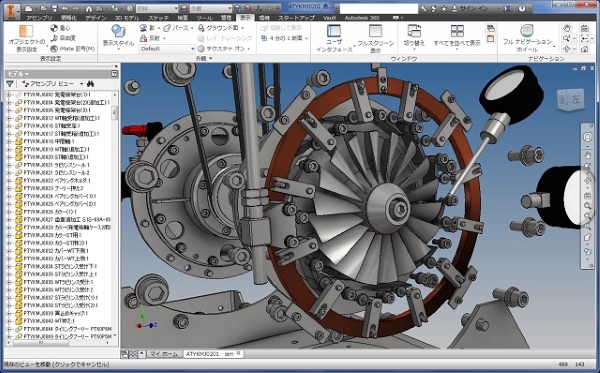Toggle テクスチャ オン textures setting
600x373 pixels.
pyautogui.click(x=221, y=49)
